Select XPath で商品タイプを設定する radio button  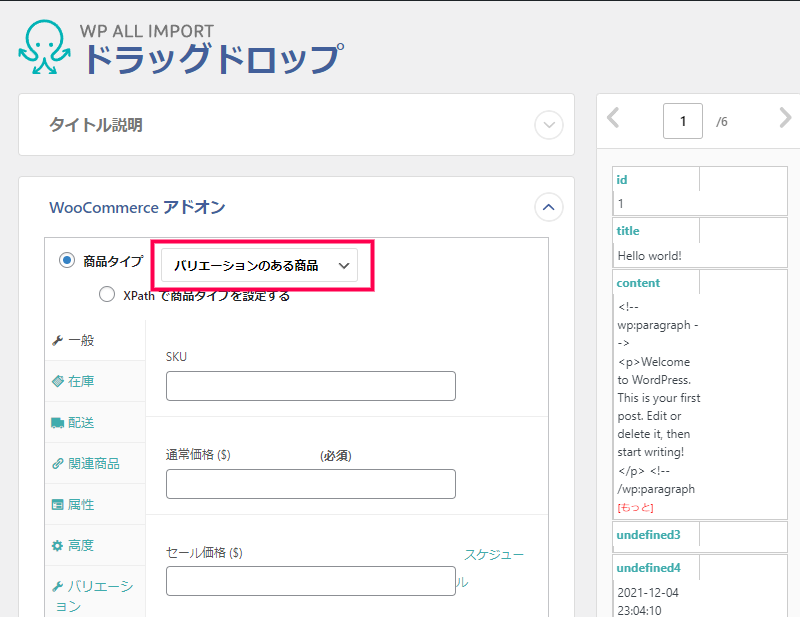tap(107, 294)
